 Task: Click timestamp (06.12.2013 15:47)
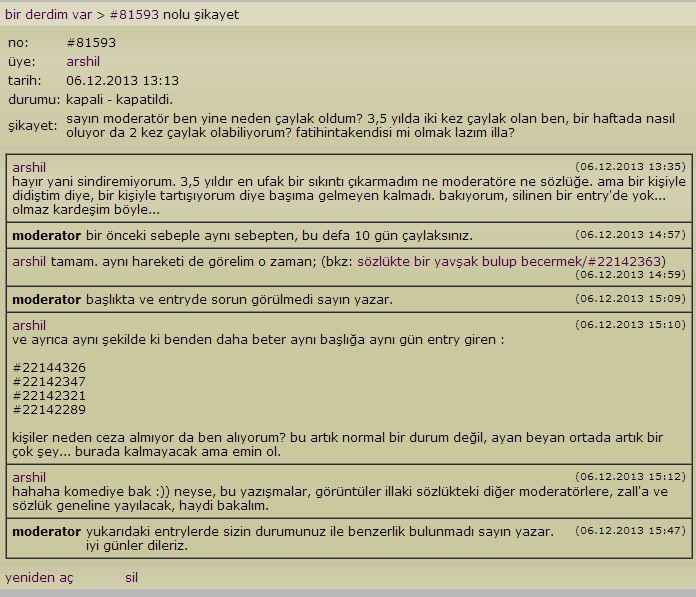pyautogui.click(x=630, y=530)
